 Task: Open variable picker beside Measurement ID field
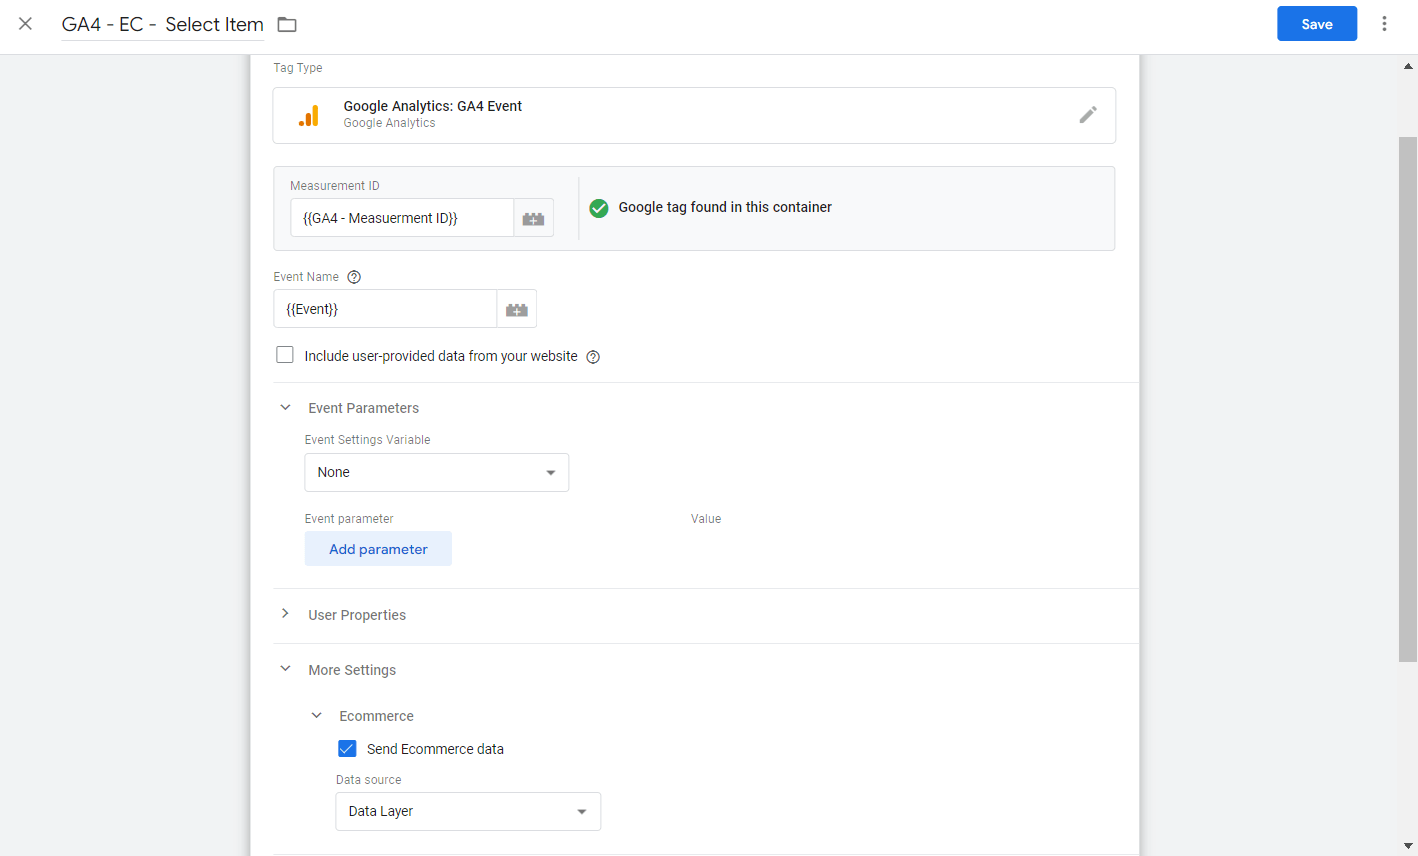coord(533,218)
